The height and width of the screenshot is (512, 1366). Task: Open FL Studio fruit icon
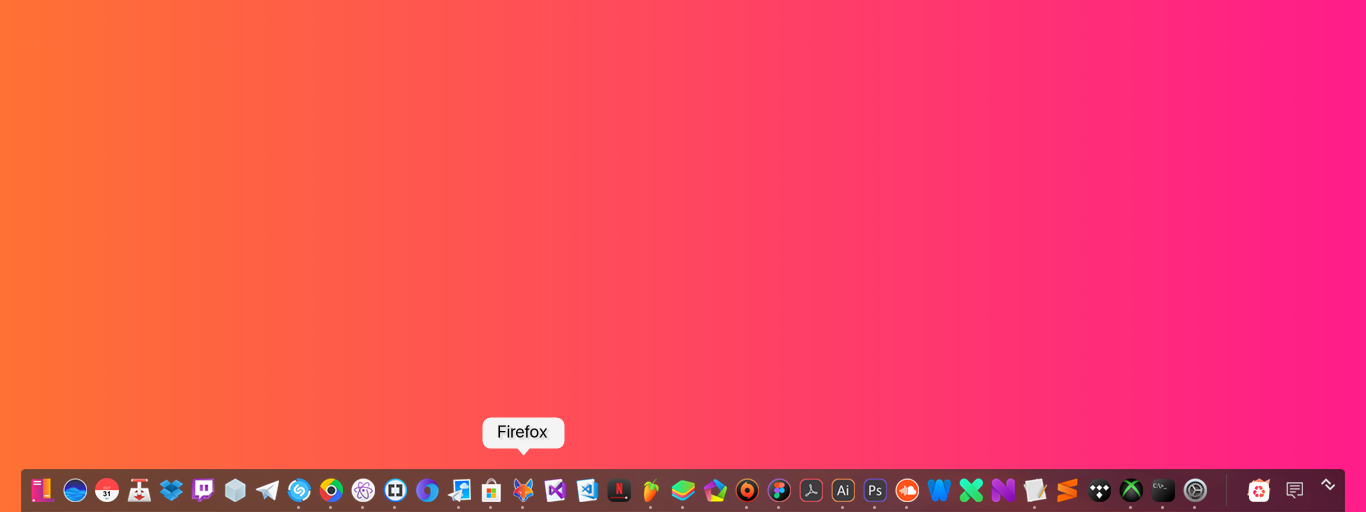(651, 490)
